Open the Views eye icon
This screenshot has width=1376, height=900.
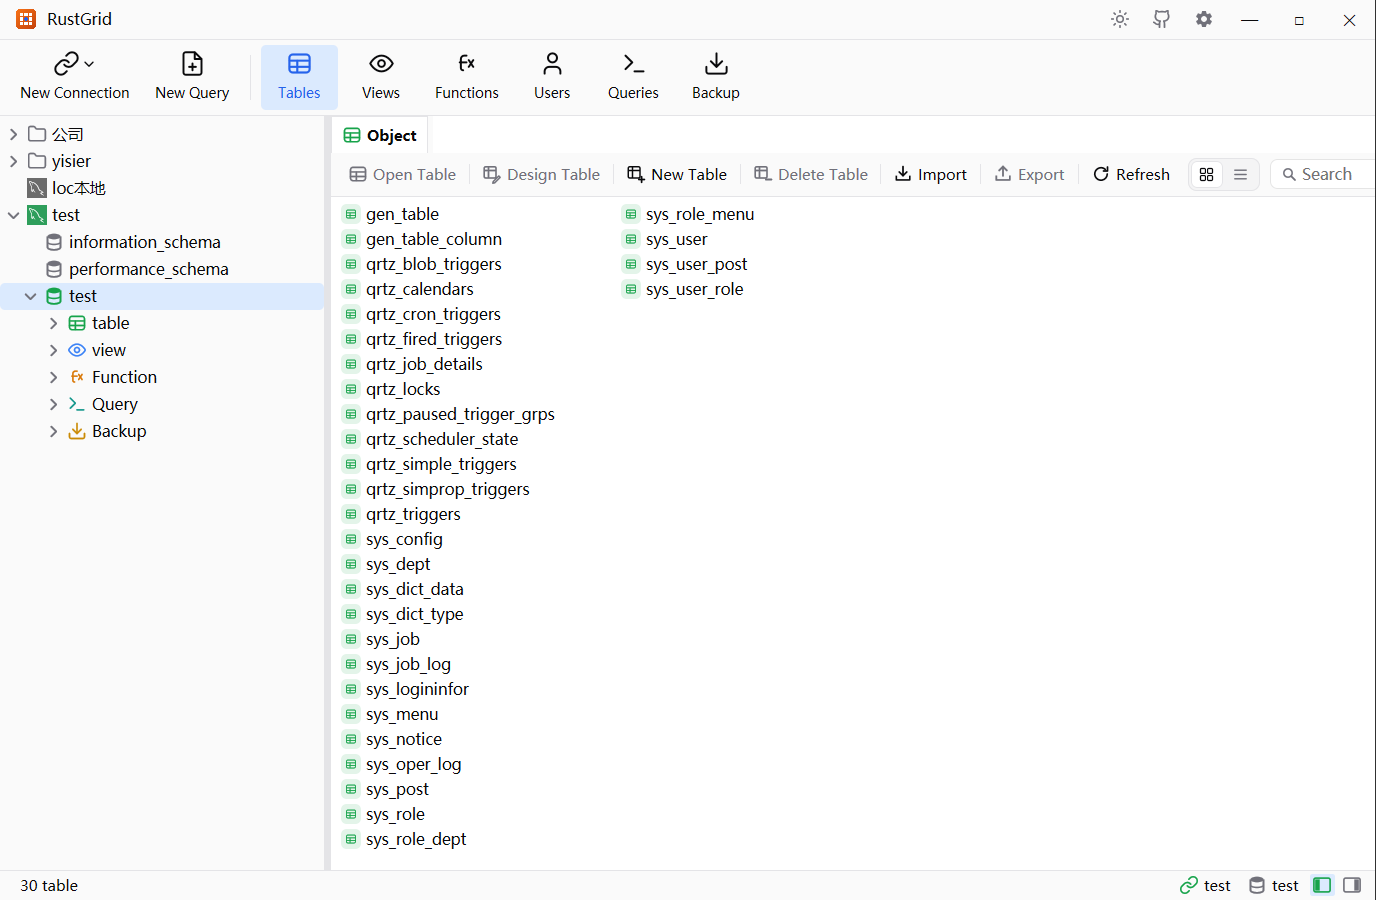click(381, 64)
